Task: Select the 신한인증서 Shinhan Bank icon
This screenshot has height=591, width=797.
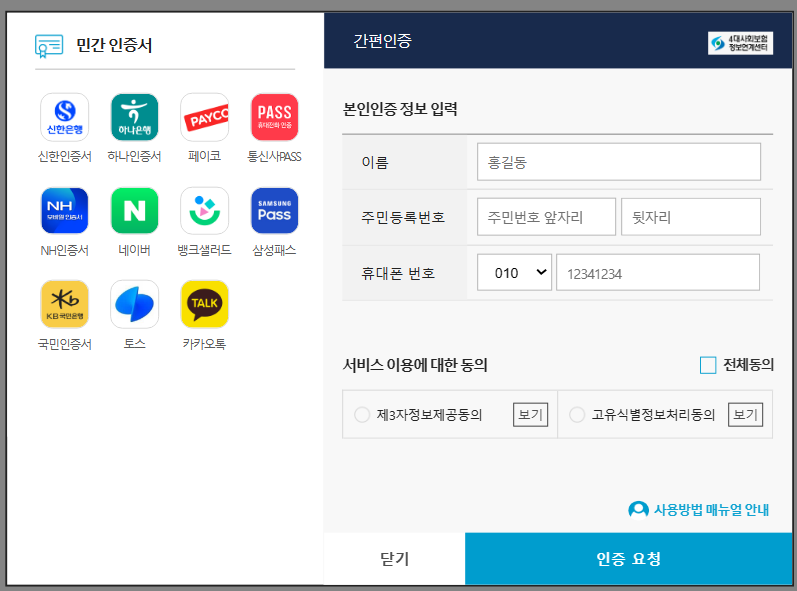Action: tap(65, 117)
